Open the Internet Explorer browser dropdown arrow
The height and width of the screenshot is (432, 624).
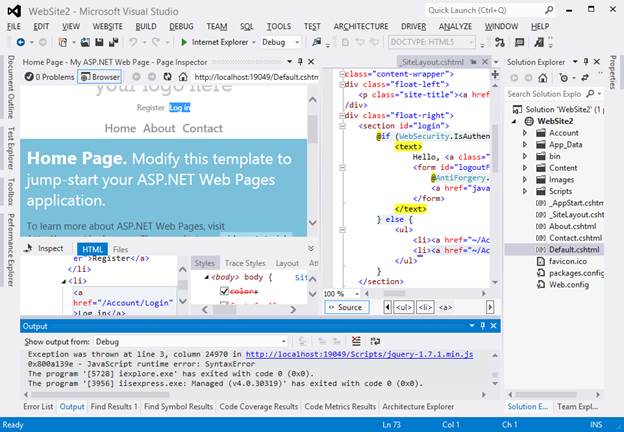pyautogui.click(x=254, y=42)
